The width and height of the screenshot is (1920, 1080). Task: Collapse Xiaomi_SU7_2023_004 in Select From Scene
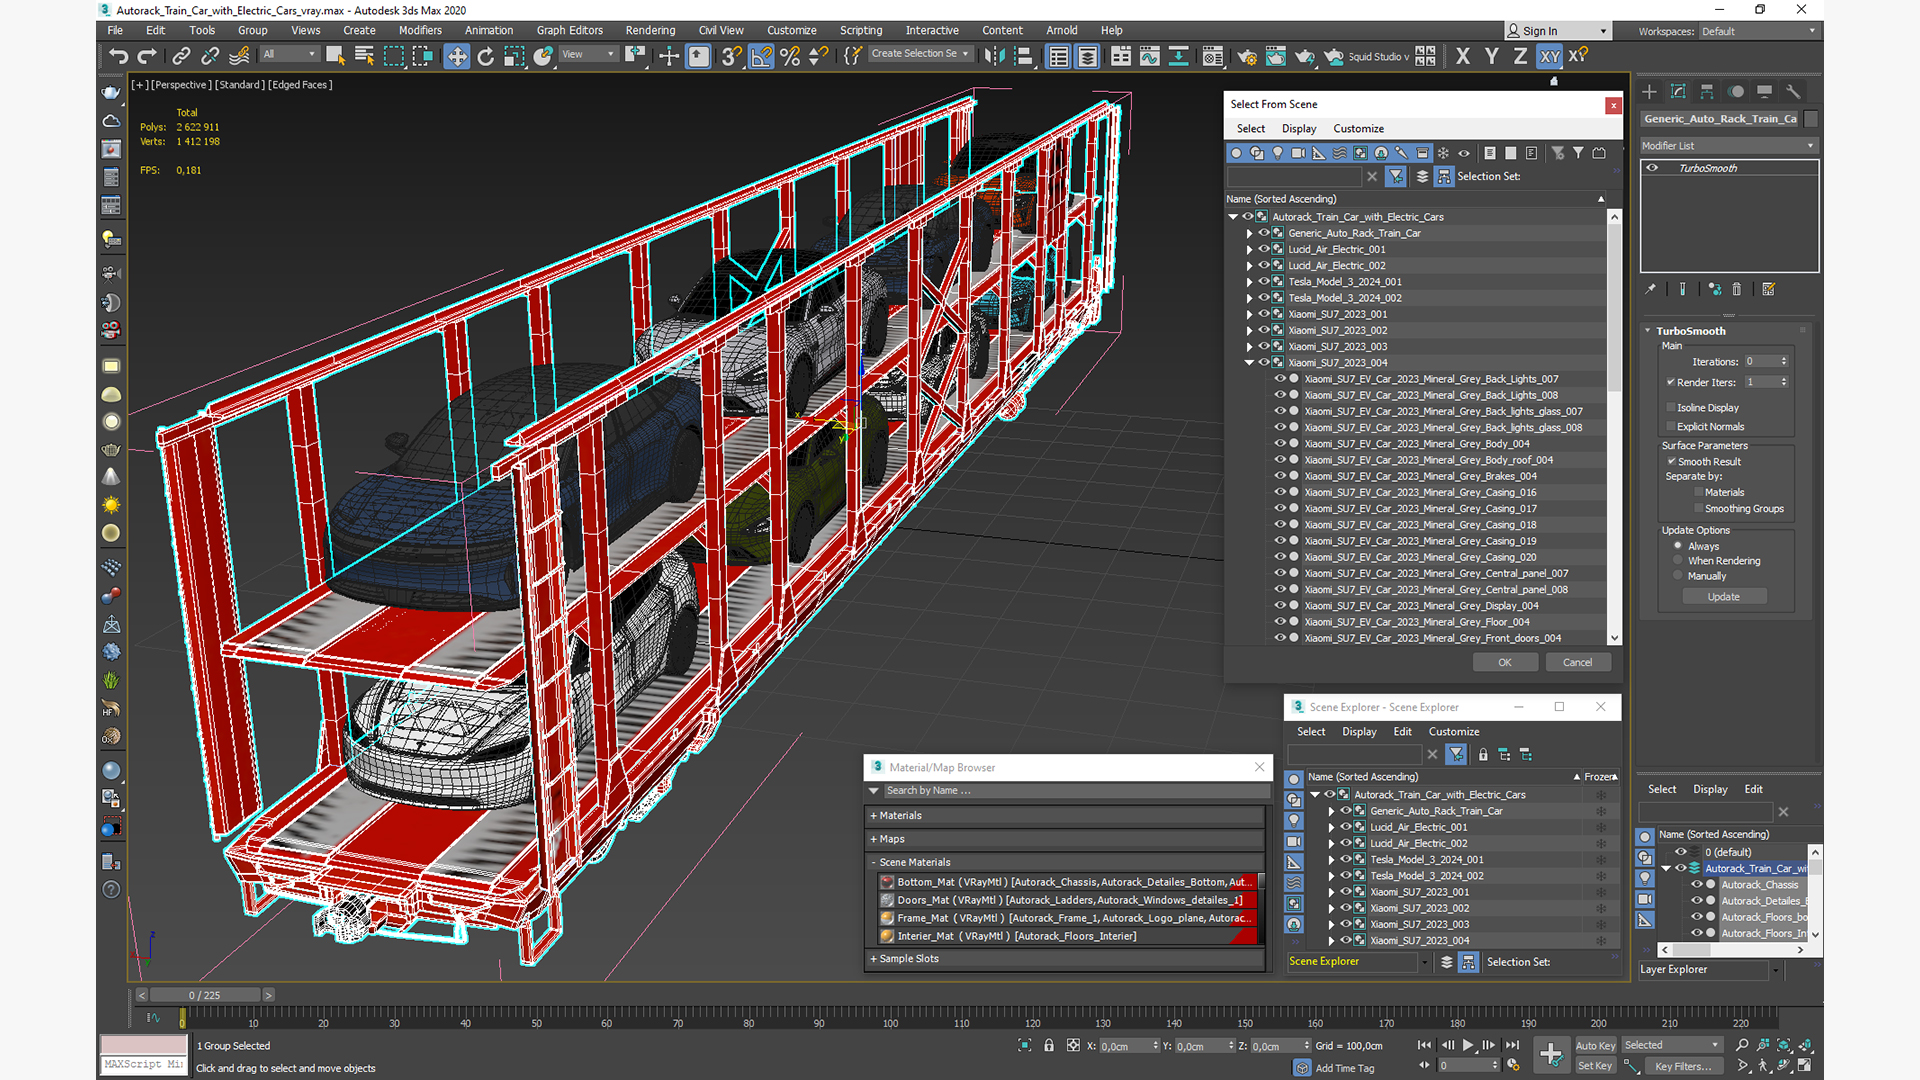[1250, 362]
